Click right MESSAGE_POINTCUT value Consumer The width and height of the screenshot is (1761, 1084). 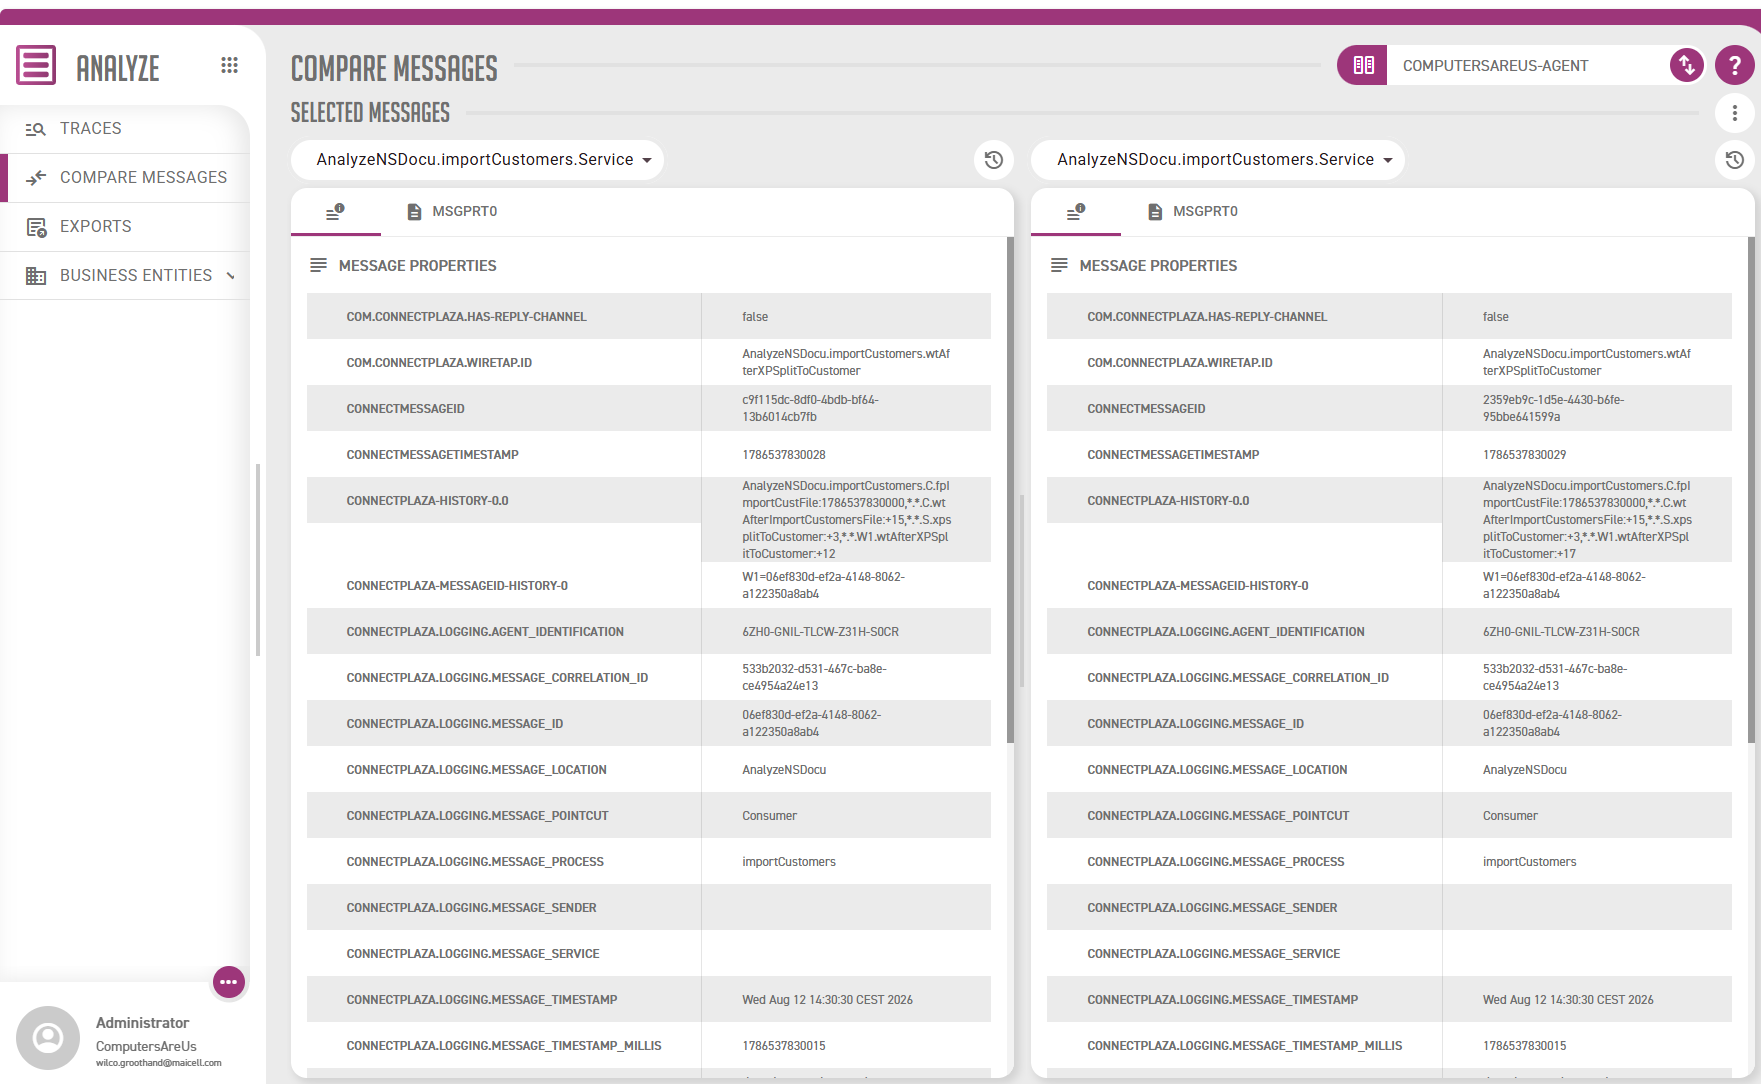(x=1510, y=816)
